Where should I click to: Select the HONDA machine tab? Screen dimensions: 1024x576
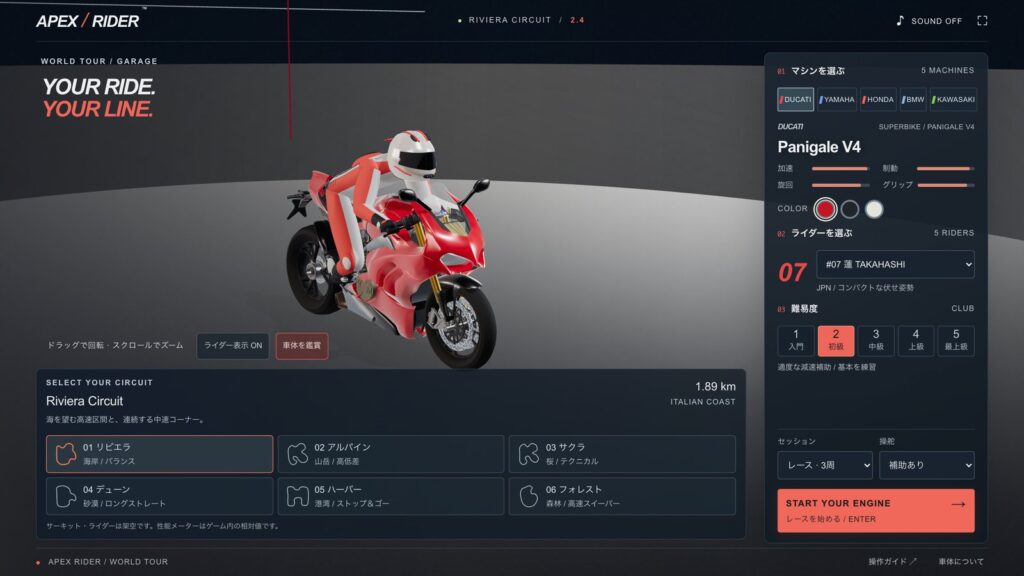[878, 99]
